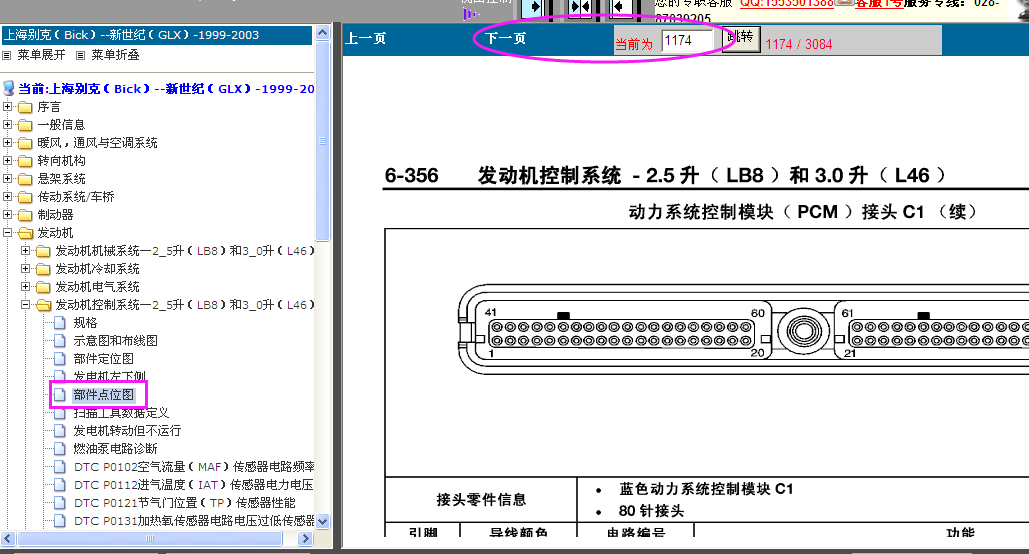Click the 制动器 folder icon
This screenshot has height=554, width=1029.
tap(26, 215)
